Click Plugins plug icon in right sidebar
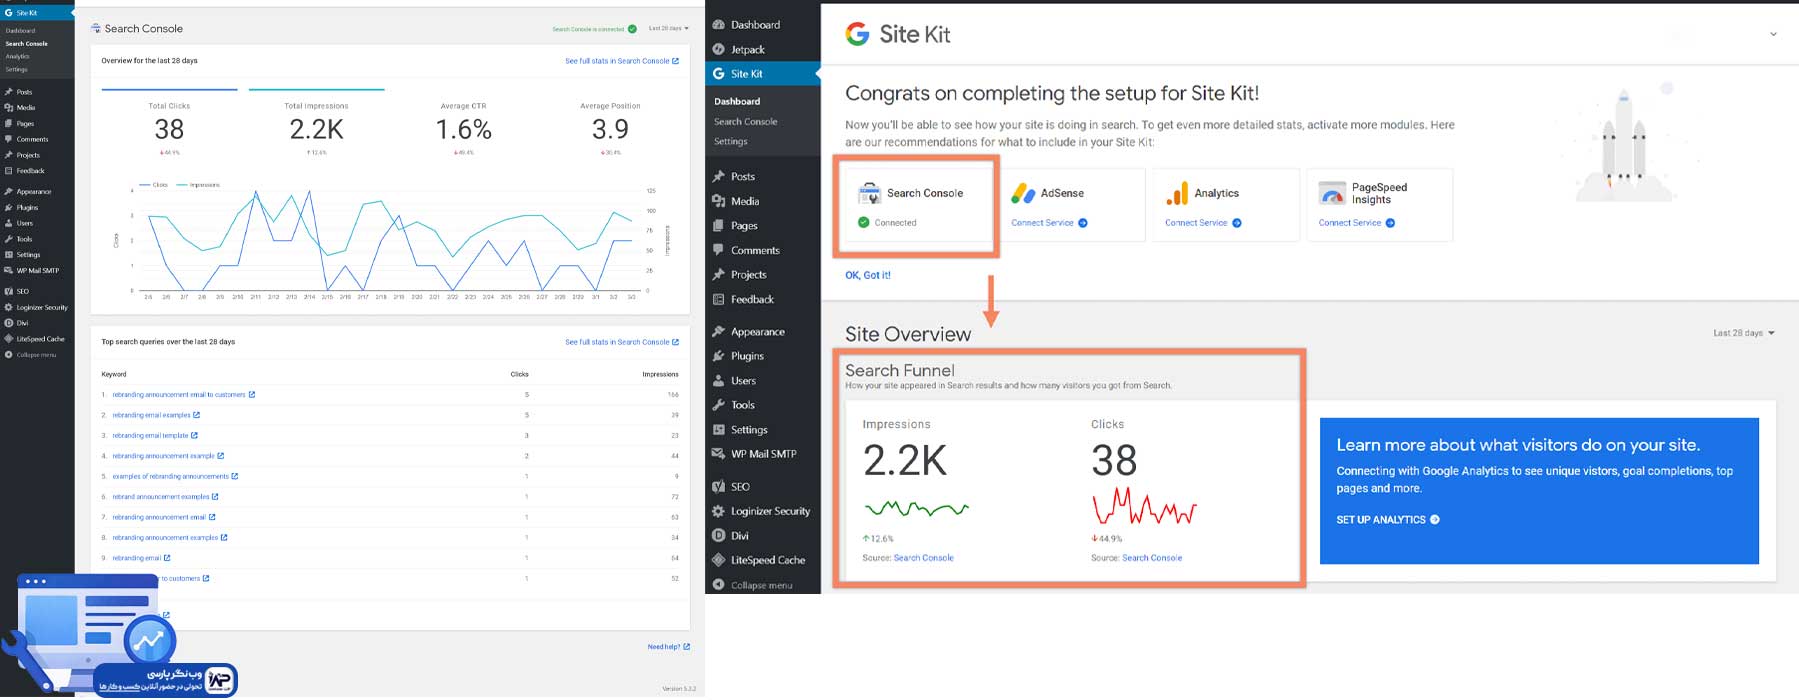This screenshot has width=1799, height=700. pyautogui.click(x=718, y=356)
